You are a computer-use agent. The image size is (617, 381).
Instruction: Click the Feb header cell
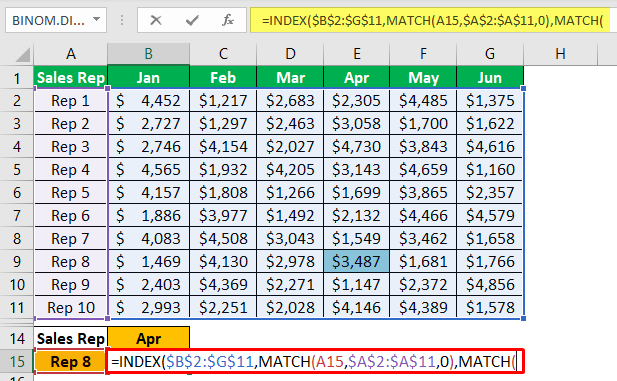pos(223,78)
